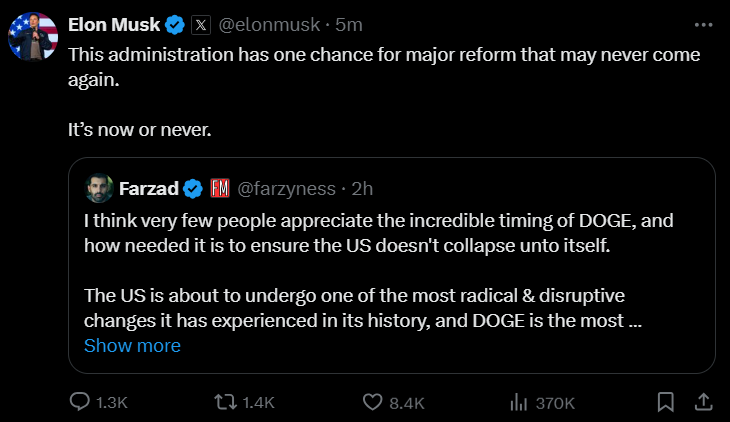Image resolution: width=730 pixels, height=422 pixels.
Task: Expand quoted tweet with Show more
Action: tap(132, 345)
